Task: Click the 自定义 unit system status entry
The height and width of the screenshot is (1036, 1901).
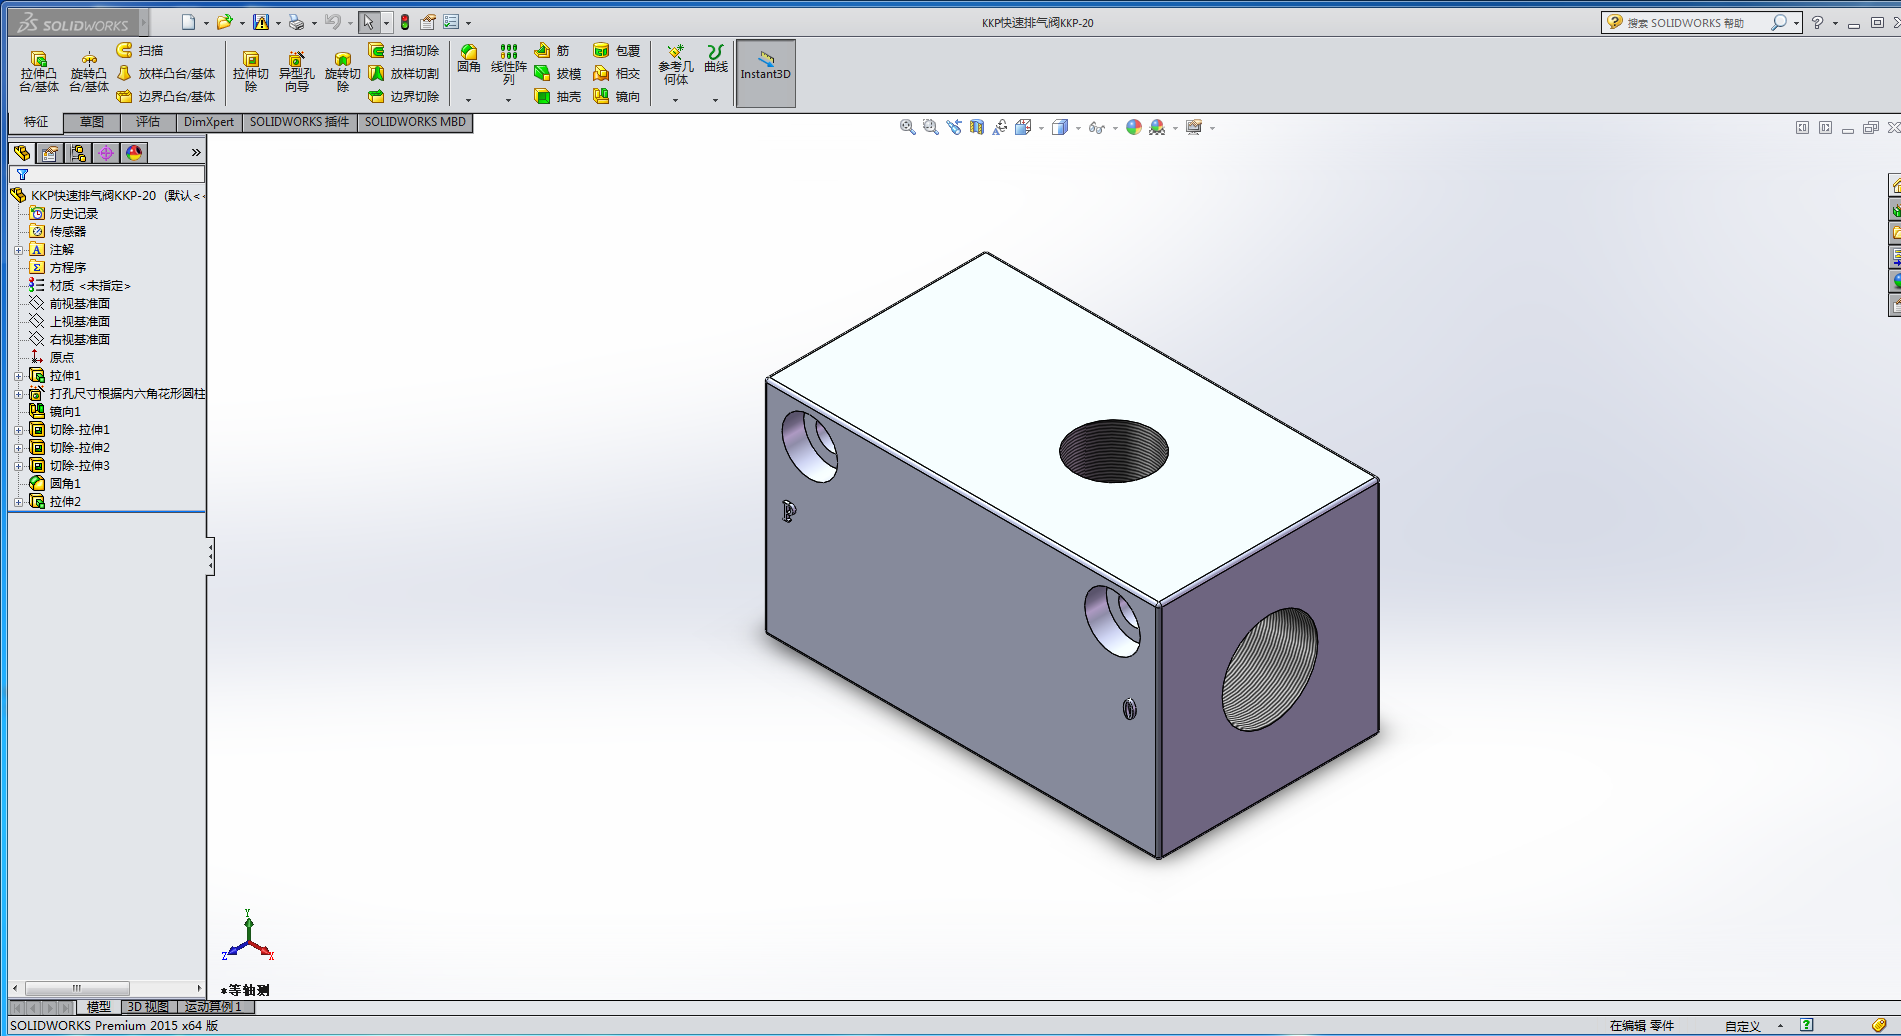Action: (1742, 1026)
